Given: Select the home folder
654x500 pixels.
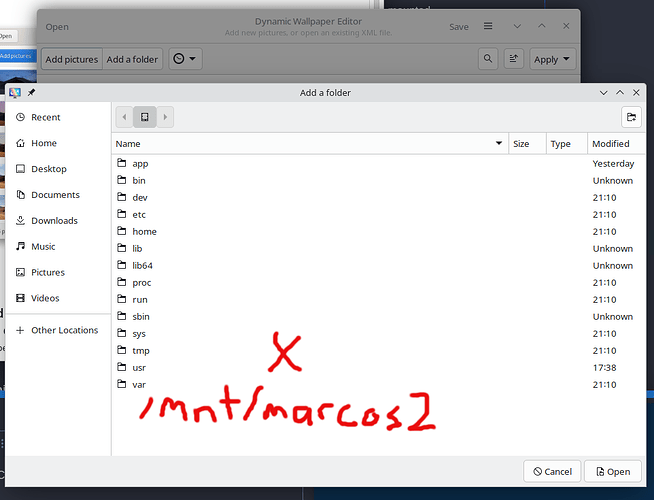Looking at the screenshot, I should (379, 231).
